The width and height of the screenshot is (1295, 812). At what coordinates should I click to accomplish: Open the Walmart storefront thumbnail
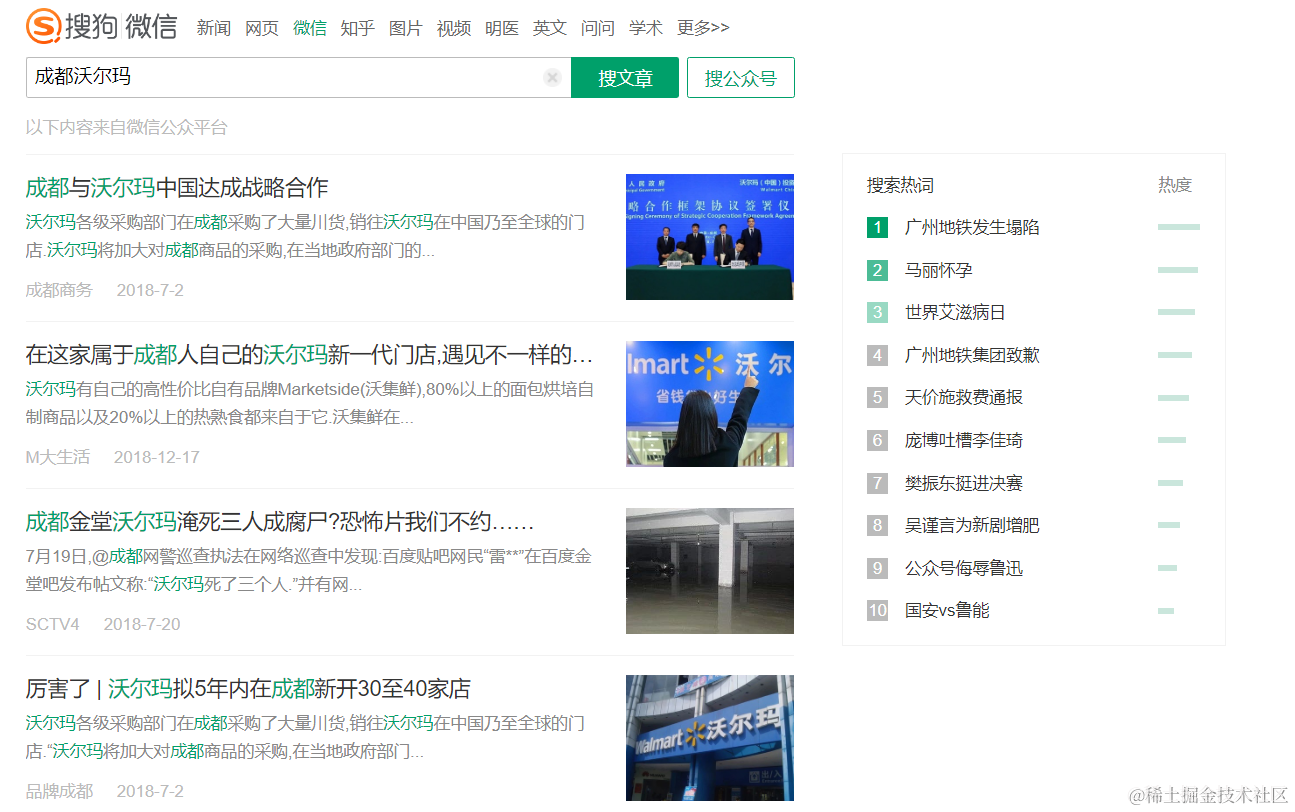710,738
